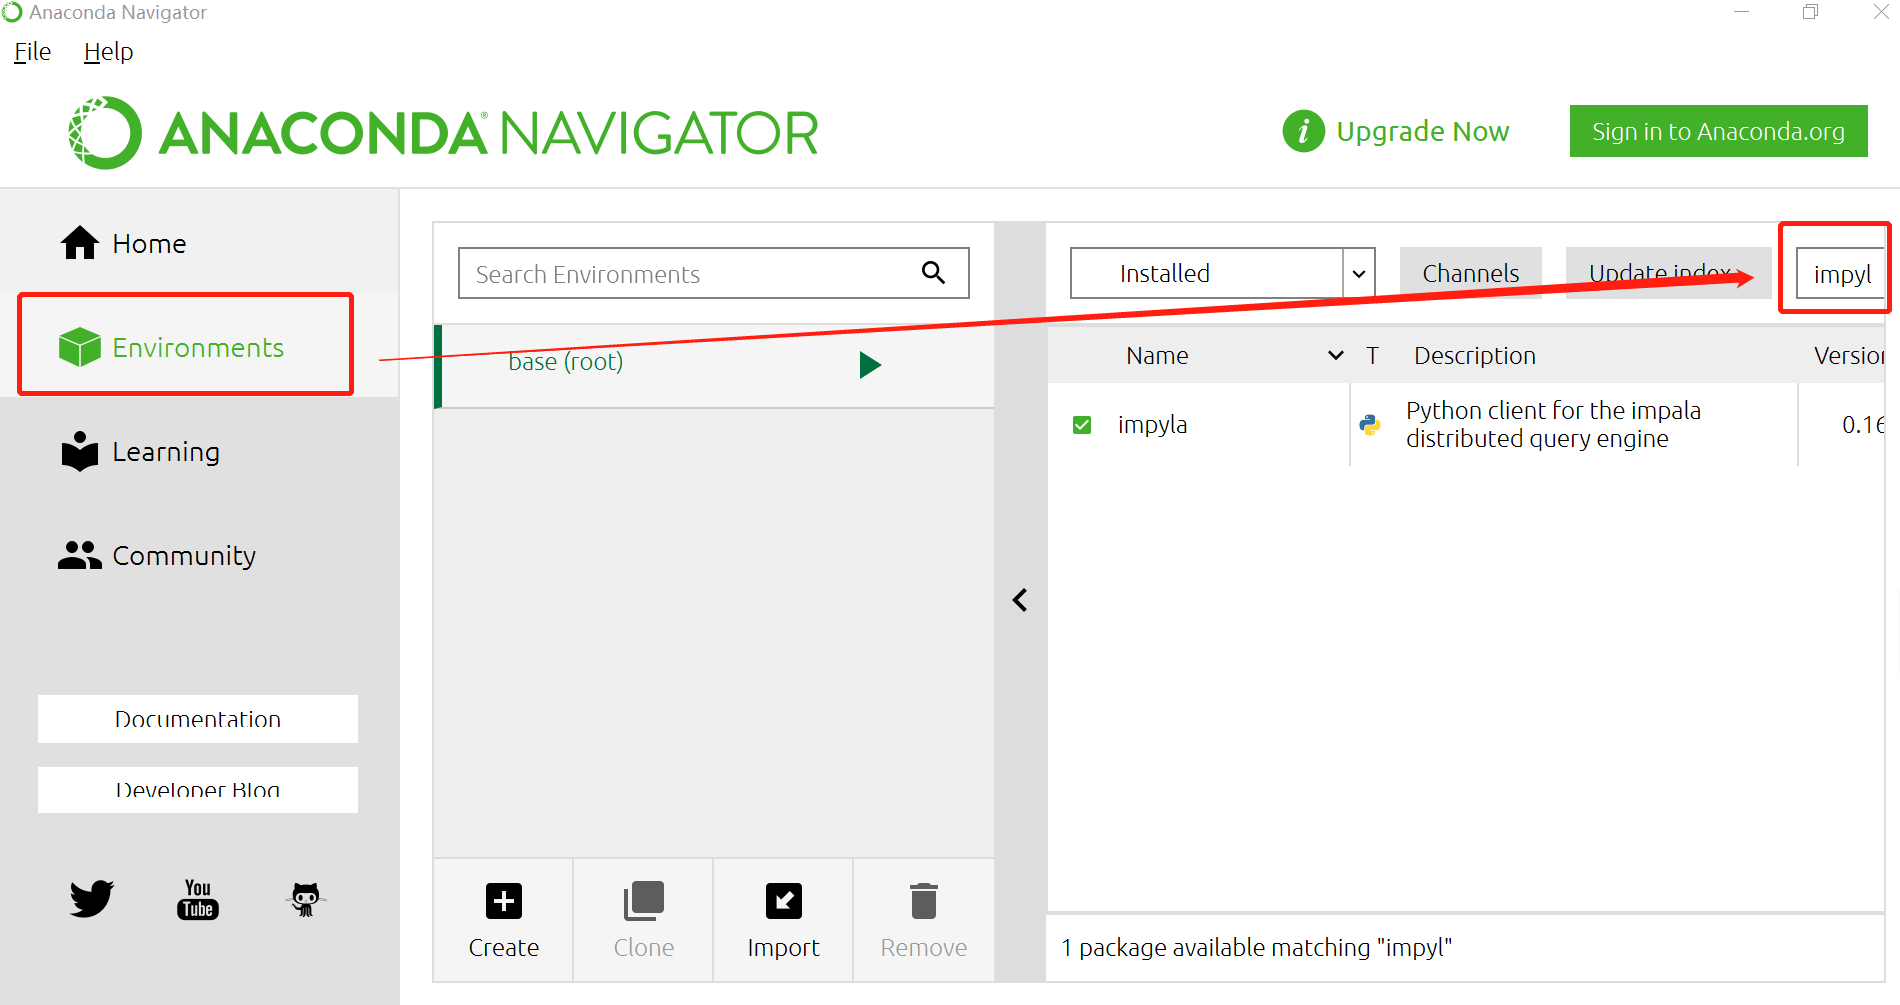Open the Twitter bird icon
Image resolution: width=1900 pixels, height=1005 pixels.
92,898
